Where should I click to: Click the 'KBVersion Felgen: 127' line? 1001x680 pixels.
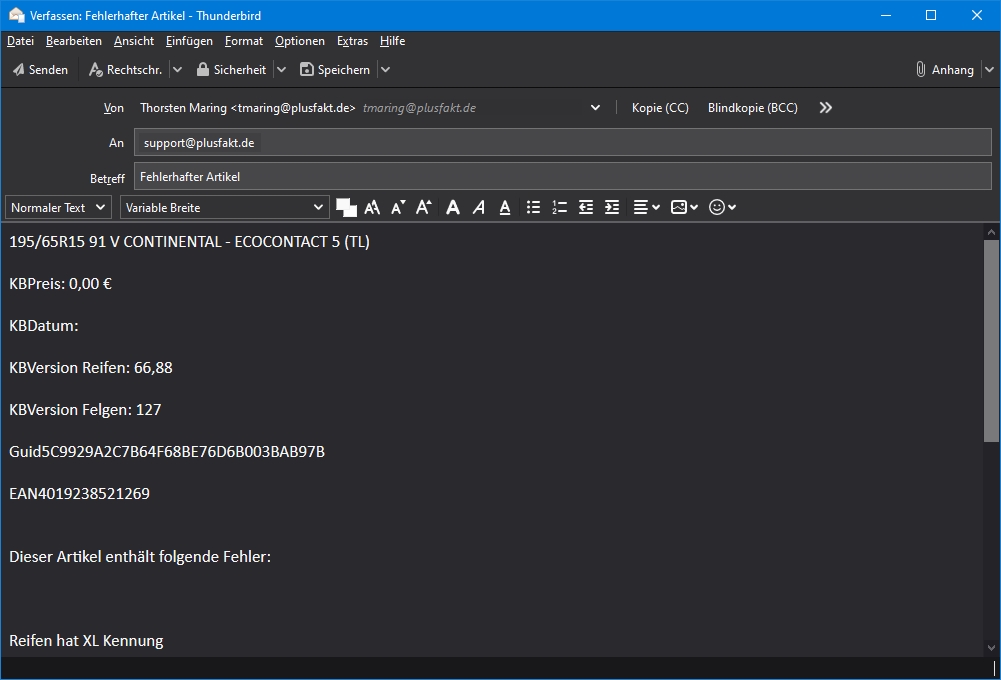coord(85,410)
